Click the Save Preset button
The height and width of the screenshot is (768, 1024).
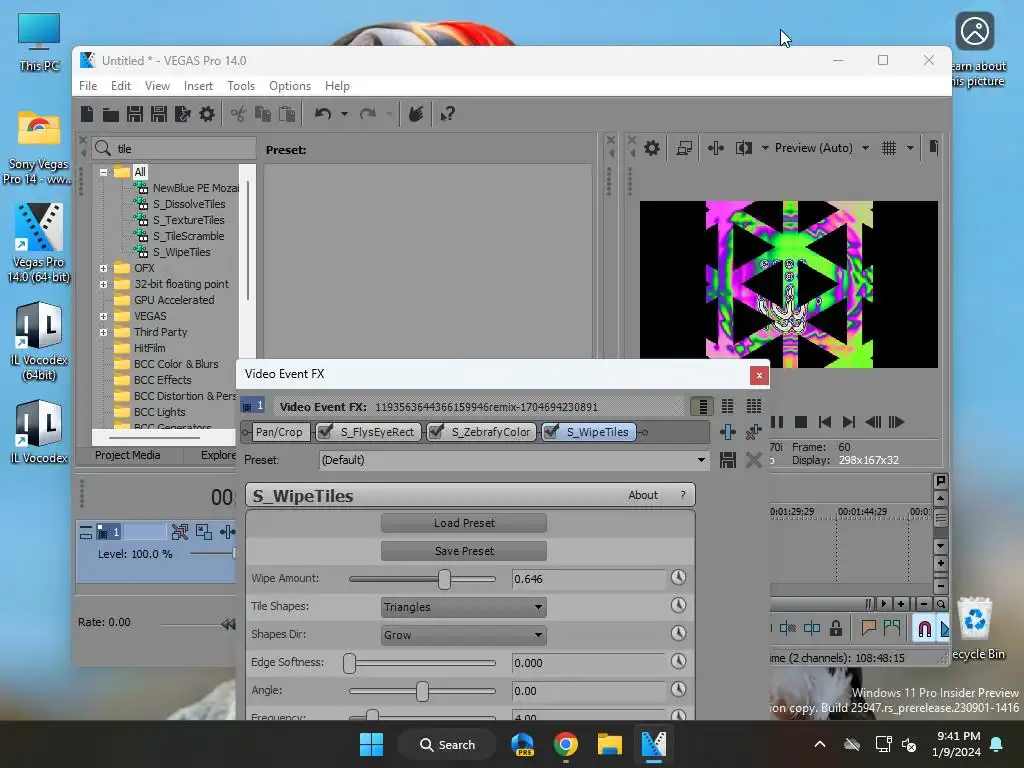pos(464,551)
